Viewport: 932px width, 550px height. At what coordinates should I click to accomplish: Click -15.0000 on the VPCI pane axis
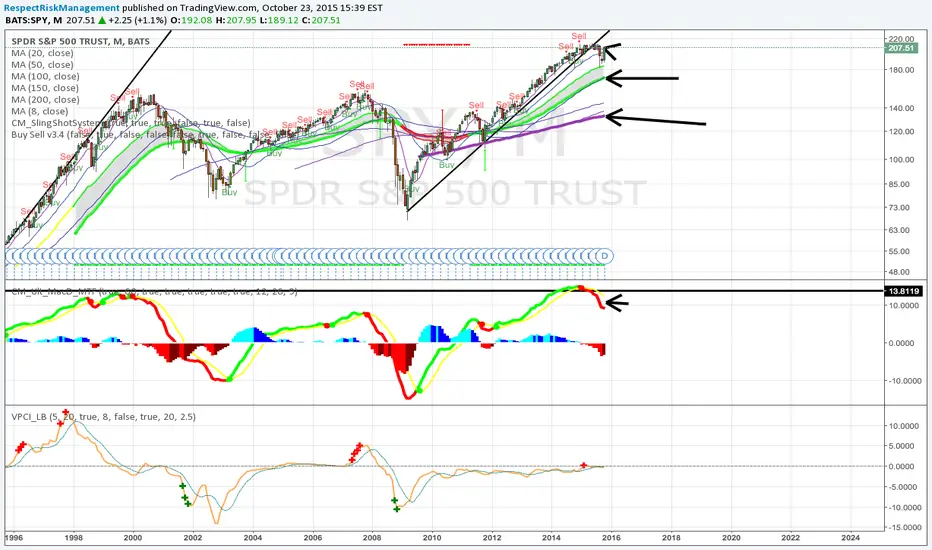[903, 527]
